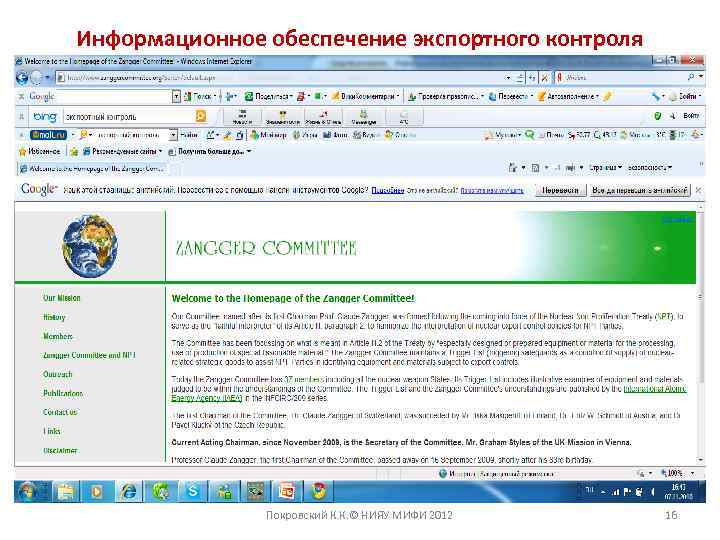Viewport: 720px width, 540px height.
Task: Open the Страница menu in command bar
Action: click(x=605, y=168)
